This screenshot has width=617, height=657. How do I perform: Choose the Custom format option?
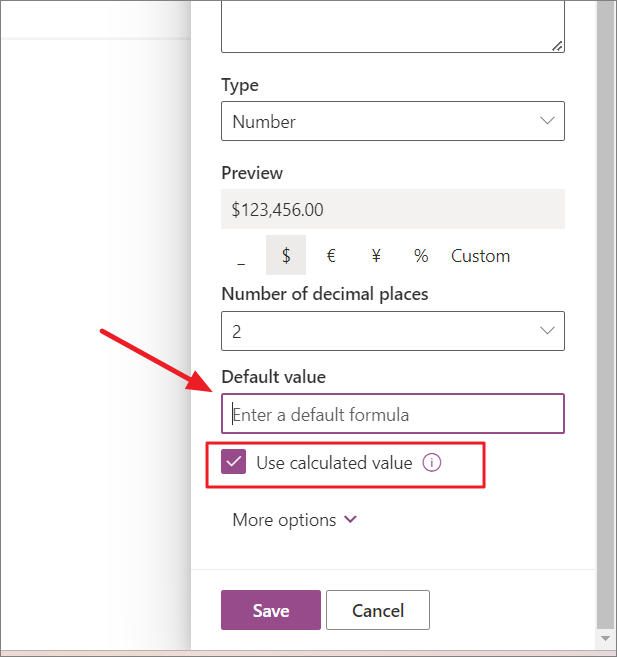(x=480, y=256)
